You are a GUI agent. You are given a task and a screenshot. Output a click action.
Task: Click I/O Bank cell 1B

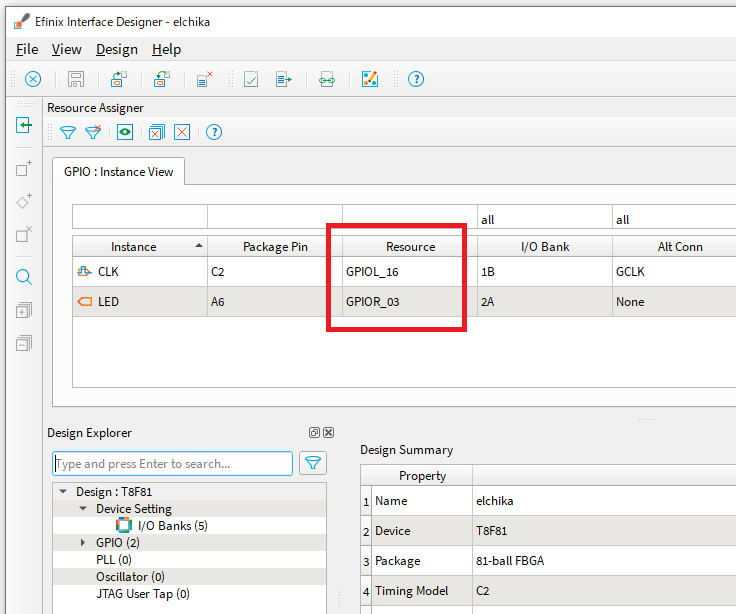click(x=545, y=272)
